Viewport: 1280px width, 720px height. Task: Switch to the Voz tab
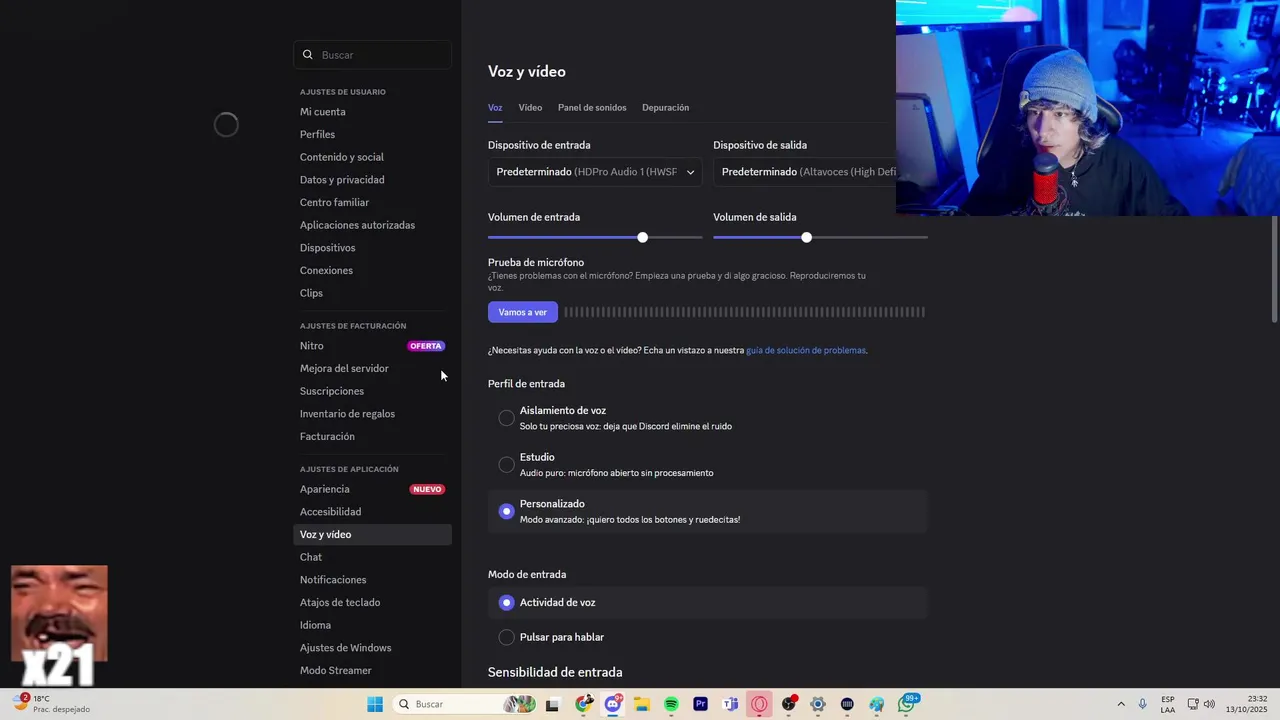[495, 107]
